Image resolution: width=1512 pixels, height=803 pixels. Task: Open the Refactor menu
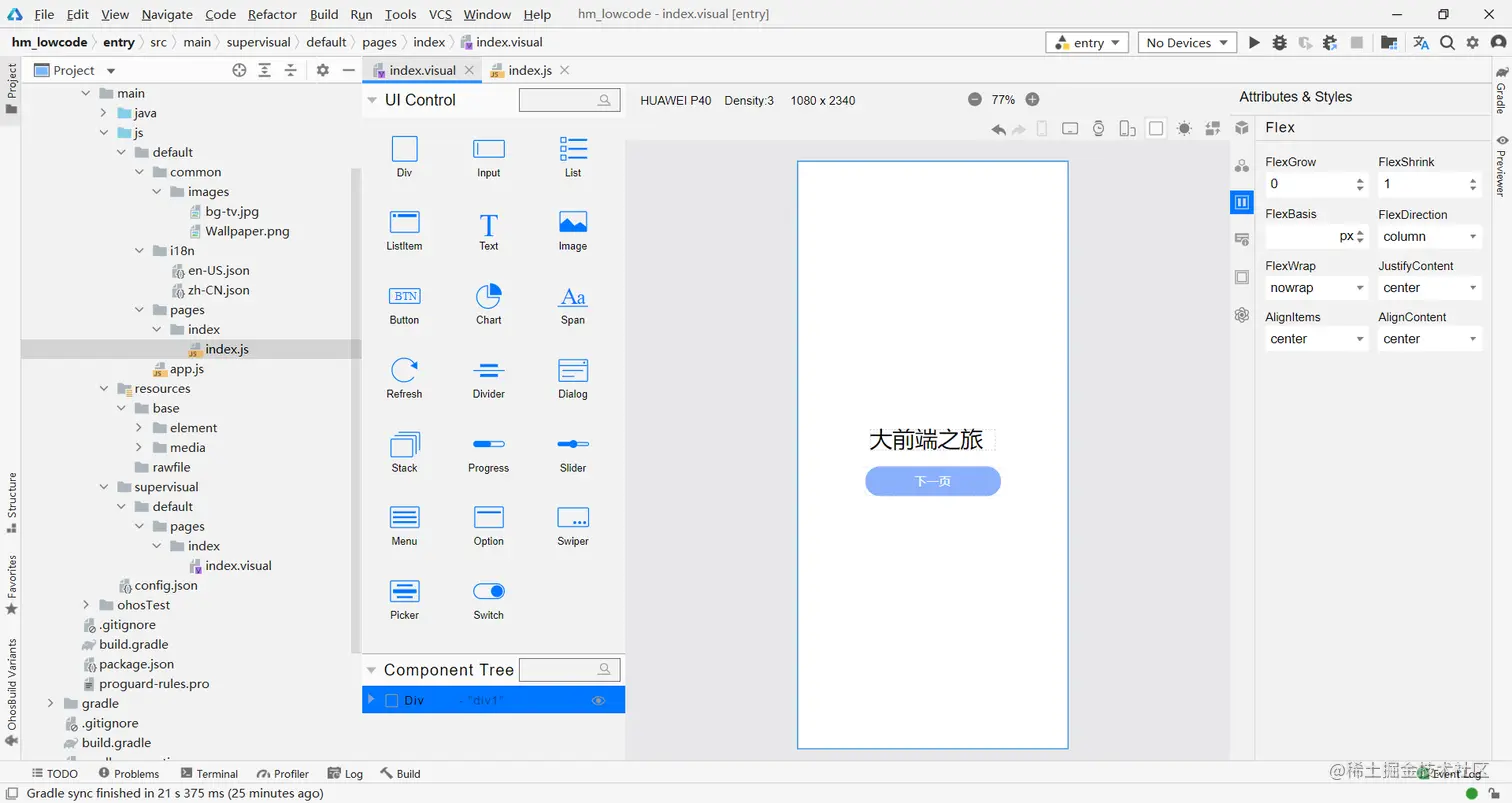coord(272,14)
